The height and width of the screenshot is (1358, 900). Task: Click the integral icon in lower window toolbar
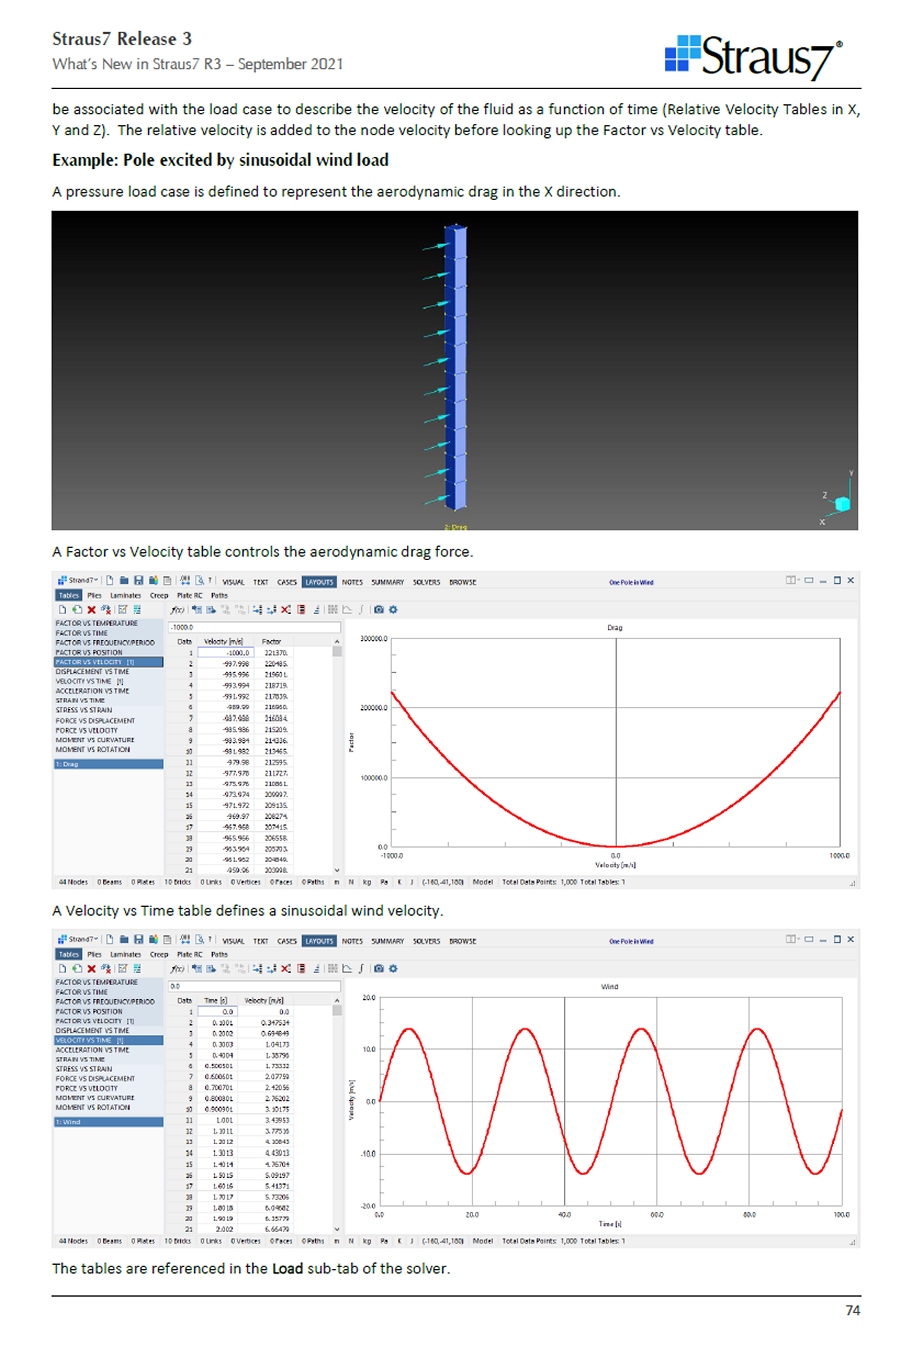[361, 968]
